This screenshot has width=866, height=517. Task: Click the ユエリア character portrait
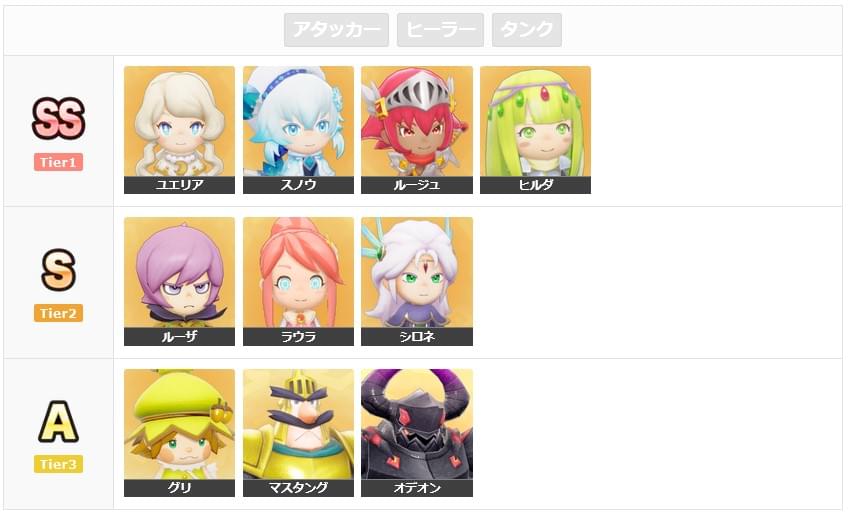(x=179, y=130)
